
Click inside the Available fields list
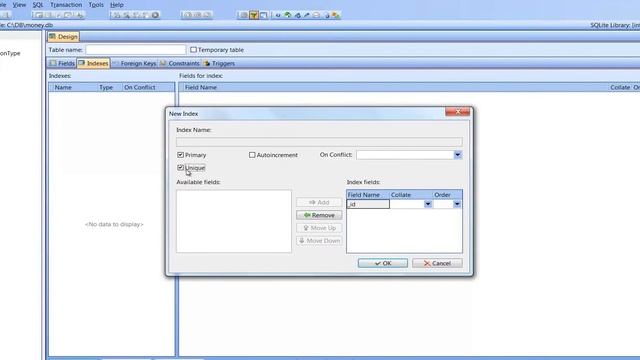pos(234,221)
